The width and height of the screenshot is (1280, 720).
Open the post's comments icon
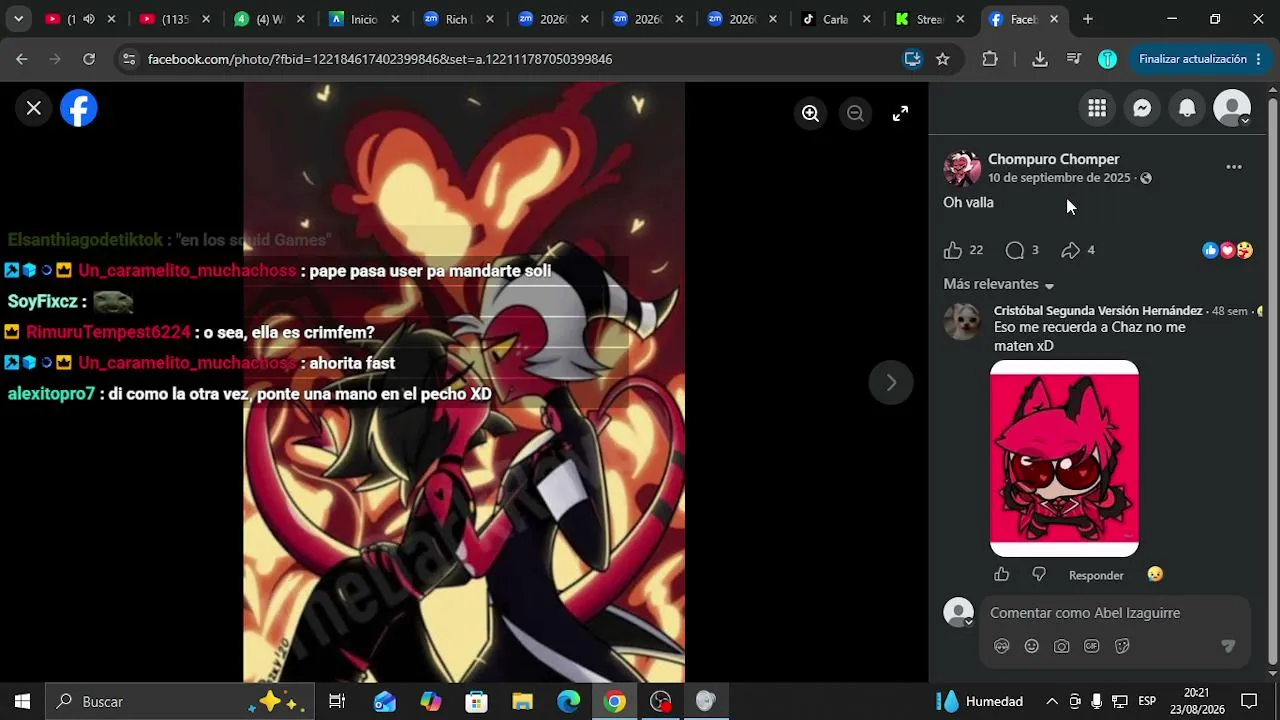[x=1015, y=250]
